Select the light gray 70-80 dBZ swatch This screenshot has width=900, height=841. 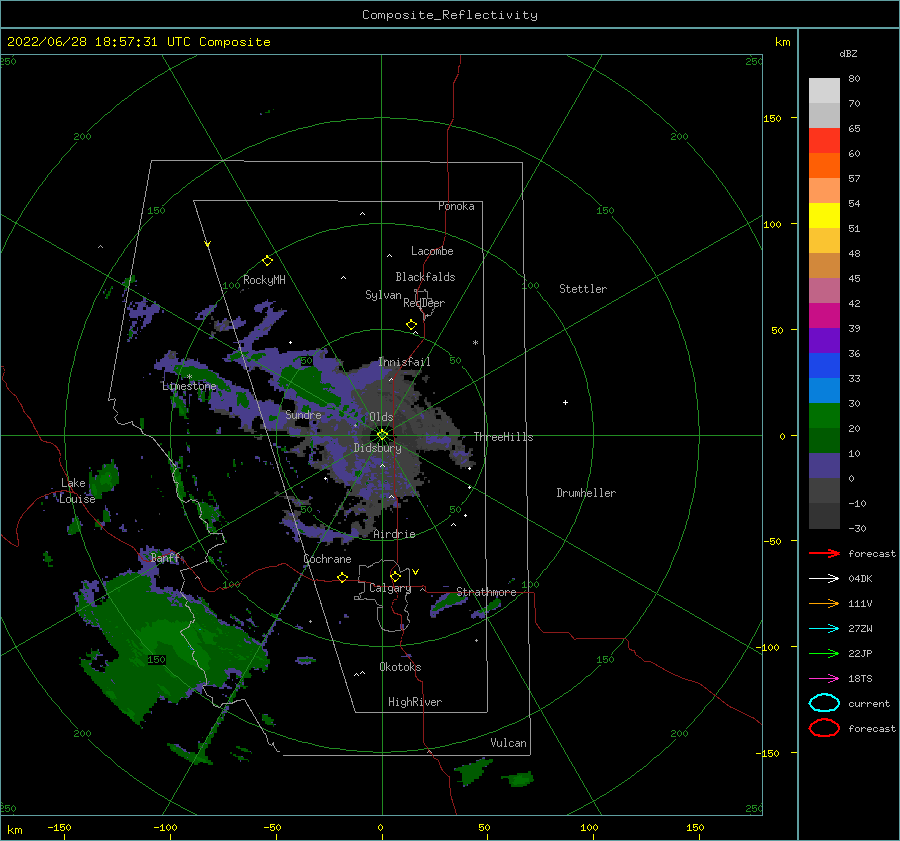[824, 91]
